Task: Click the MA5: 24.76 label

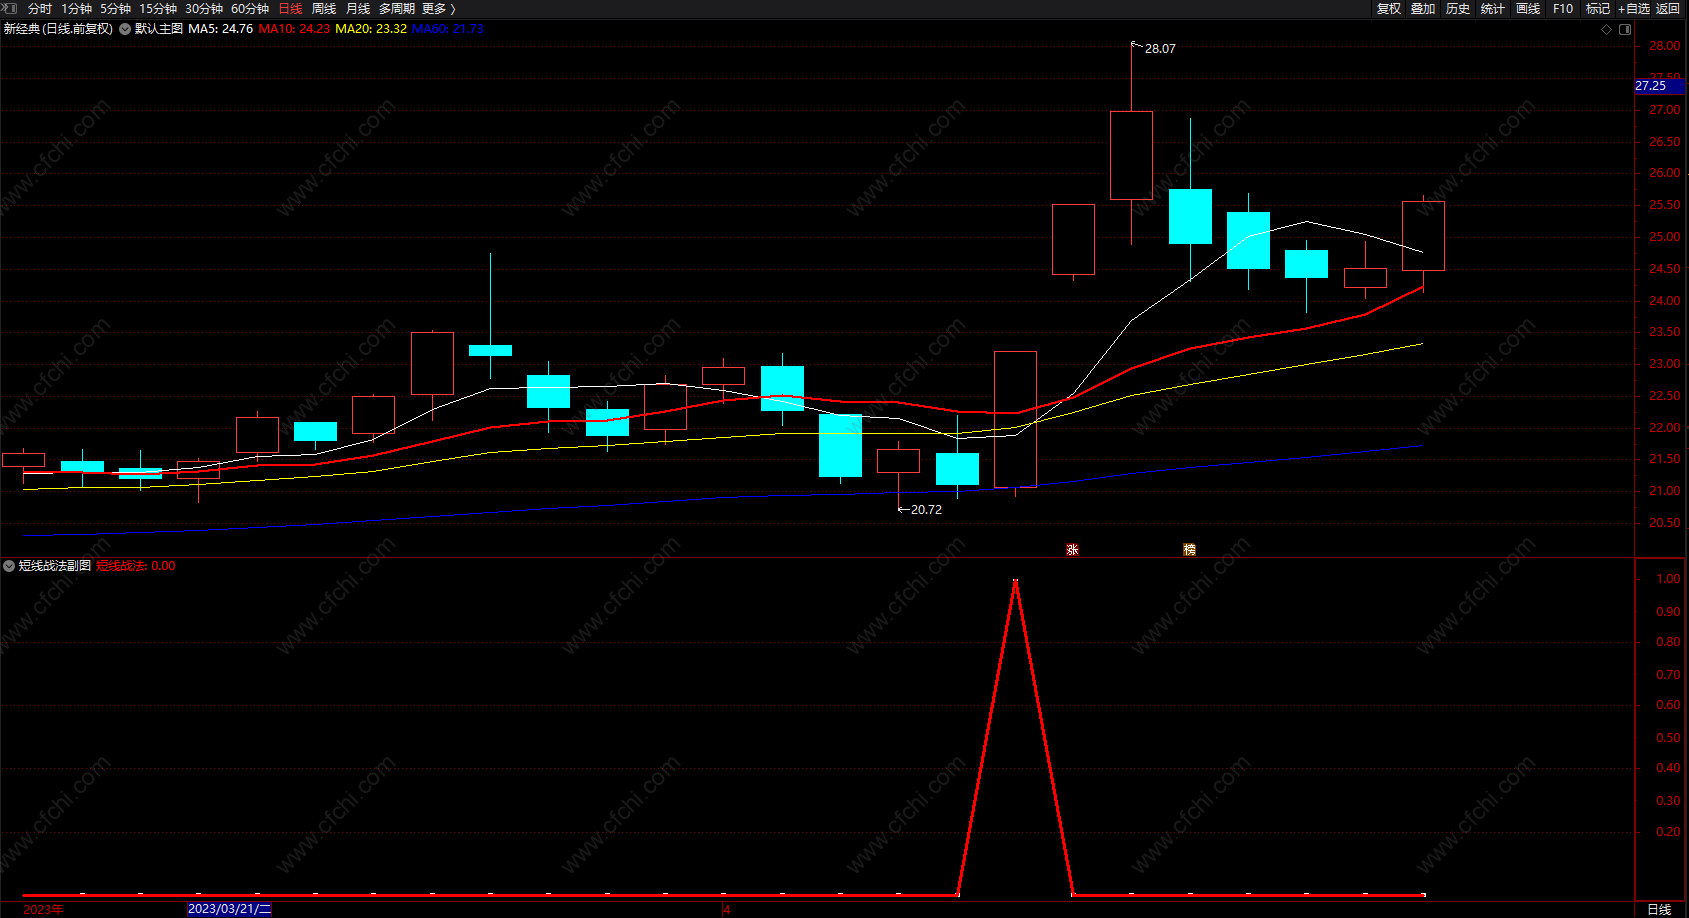Action: [220, 29]
